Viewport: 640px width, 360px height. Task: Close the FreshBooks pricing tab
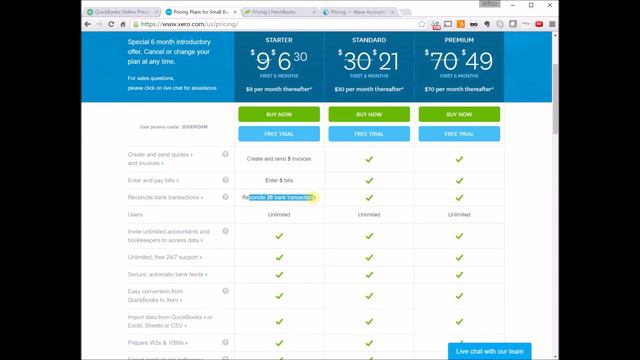pyautogui.click(x=314, y=12)
